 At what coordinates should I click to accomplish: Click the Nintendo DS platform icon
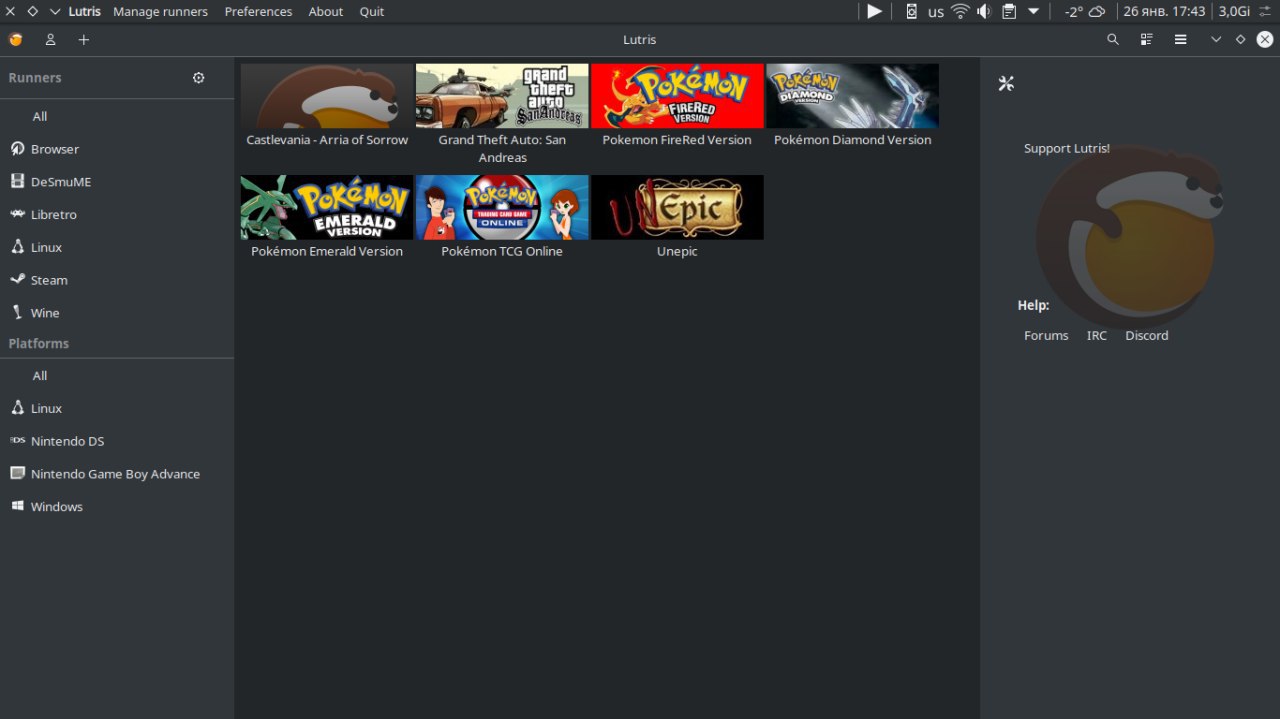(17, 441)
